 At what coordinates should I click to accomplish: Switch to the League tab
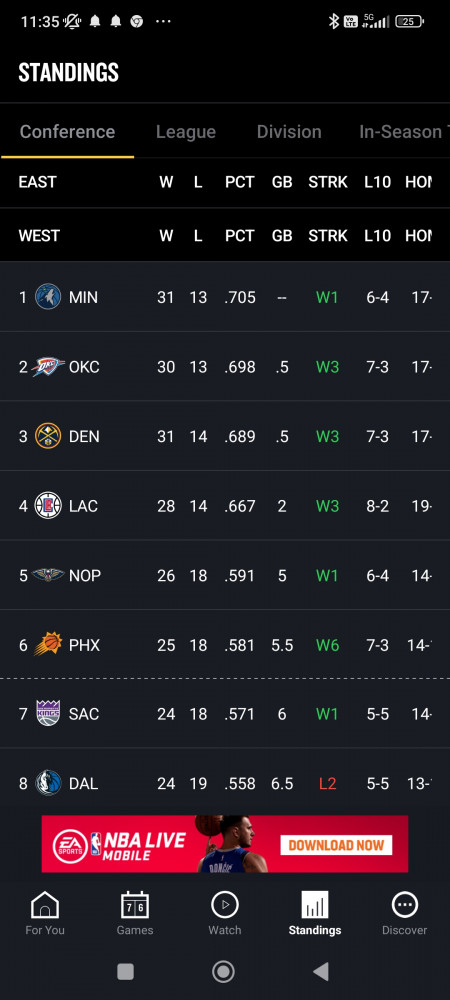[x=185, y=132]
